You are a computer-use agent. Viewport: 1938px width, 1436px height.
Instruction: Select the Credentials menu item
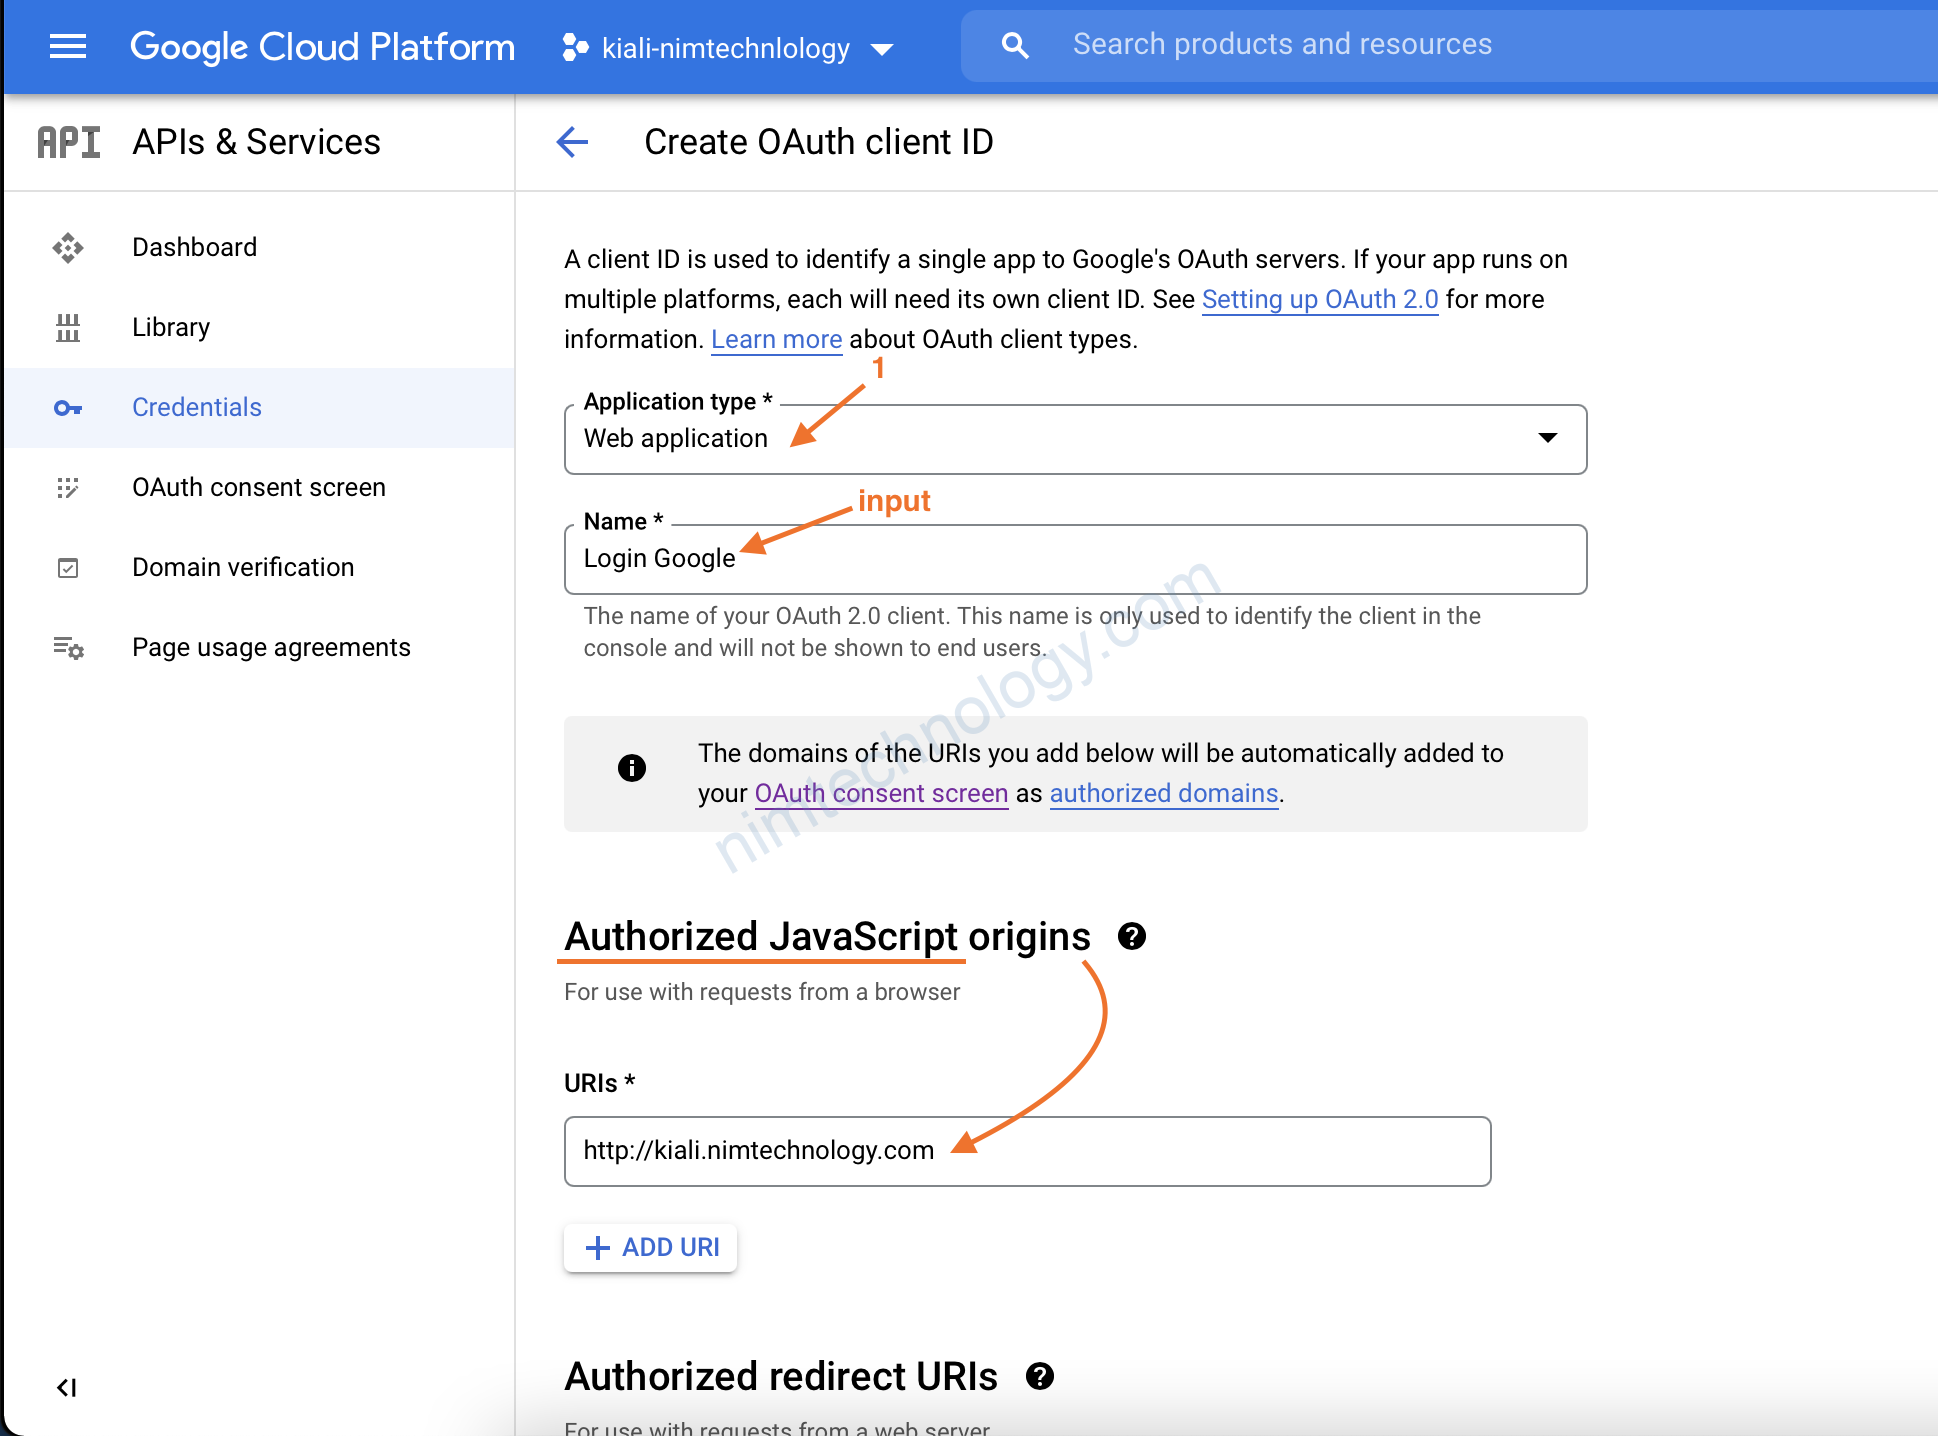260,407
